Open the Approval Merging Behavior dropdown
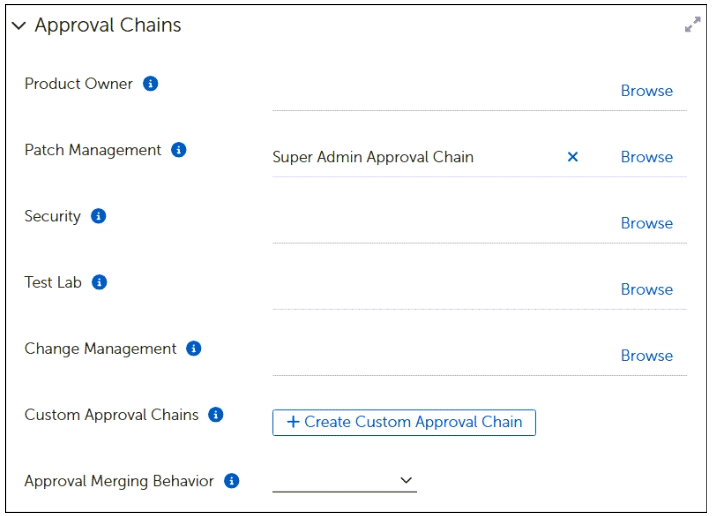713x516 pixels. (x=344, y=481)
